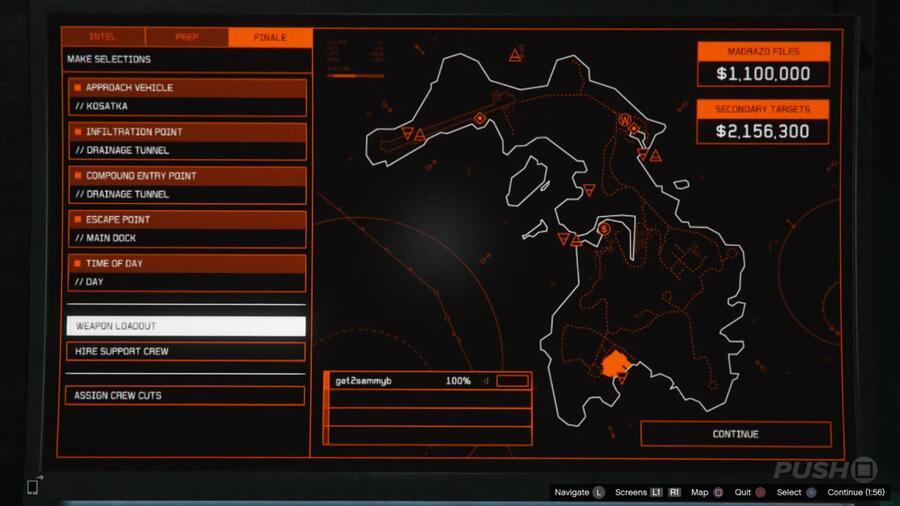The width and height of the screenshot is (900, 506).
Task: Open the Time of Day selection
Action: click(187, 273)
